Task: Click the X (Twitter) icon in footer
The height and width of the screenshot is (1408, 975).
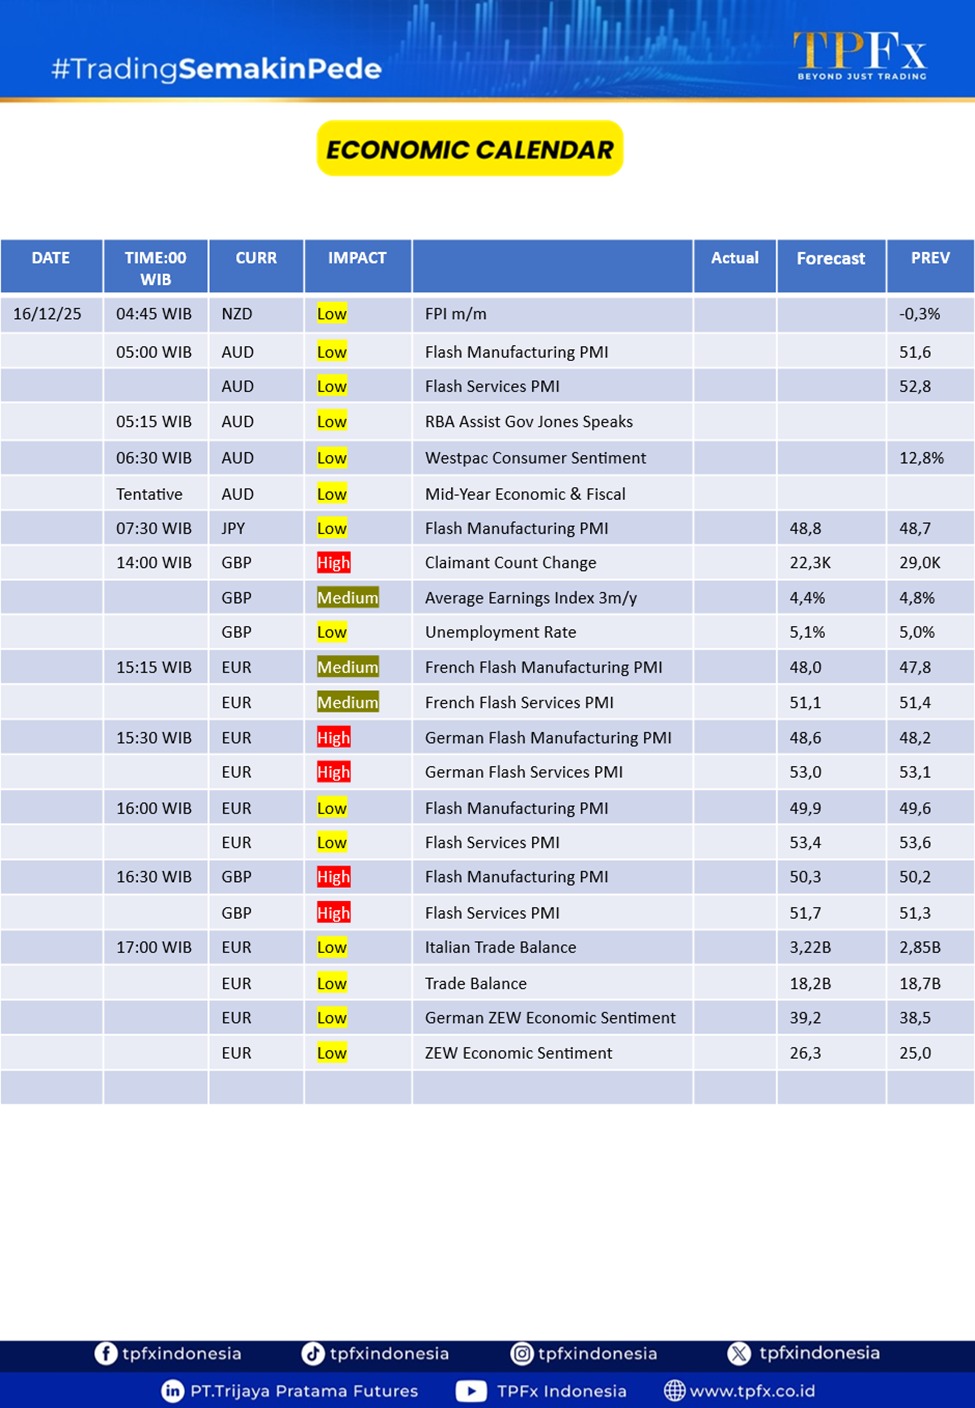Action: click(739, 1353)
